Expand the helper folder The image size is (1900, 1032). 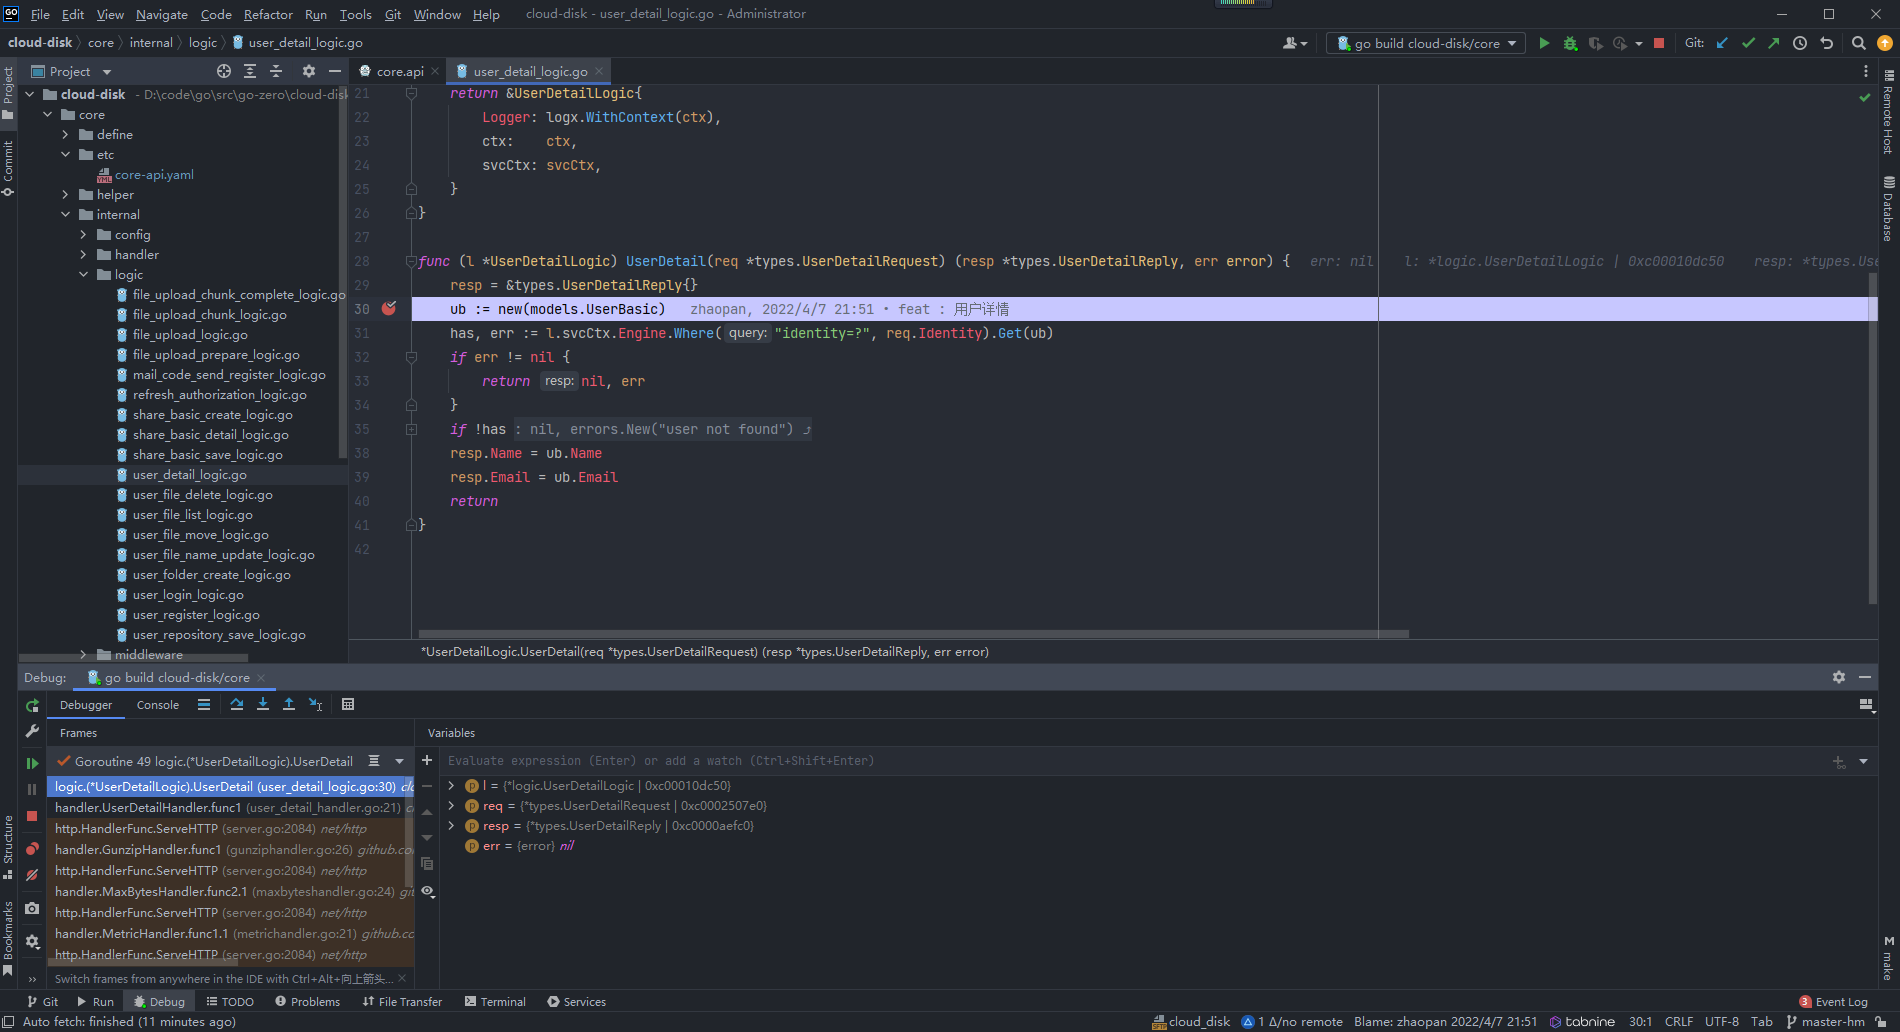tap(66, 194)
